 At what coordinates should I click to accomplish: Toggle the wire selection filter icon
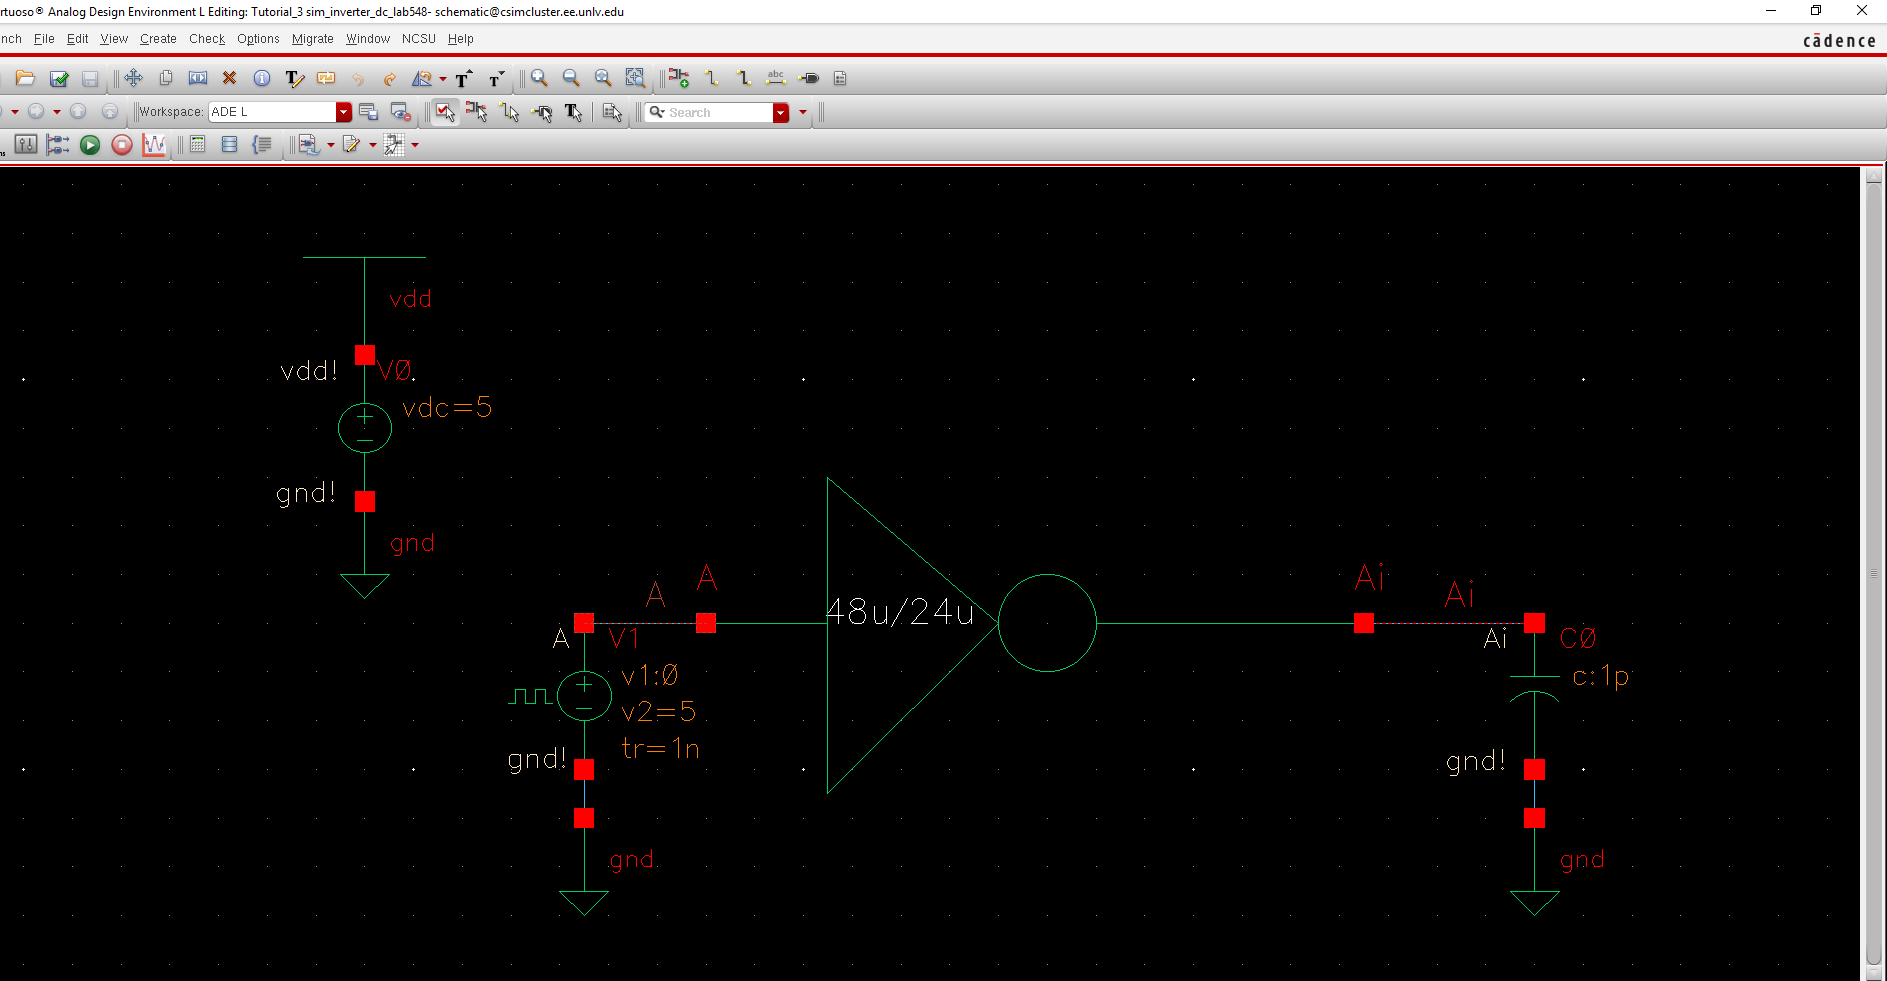click(x=510, y=112)
